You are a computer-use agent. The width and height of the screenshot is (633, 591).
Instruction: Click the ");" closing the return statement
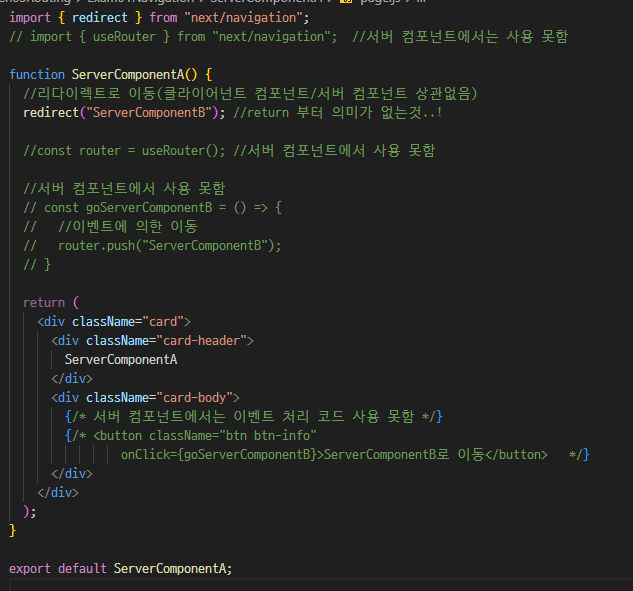pos(30,511)
